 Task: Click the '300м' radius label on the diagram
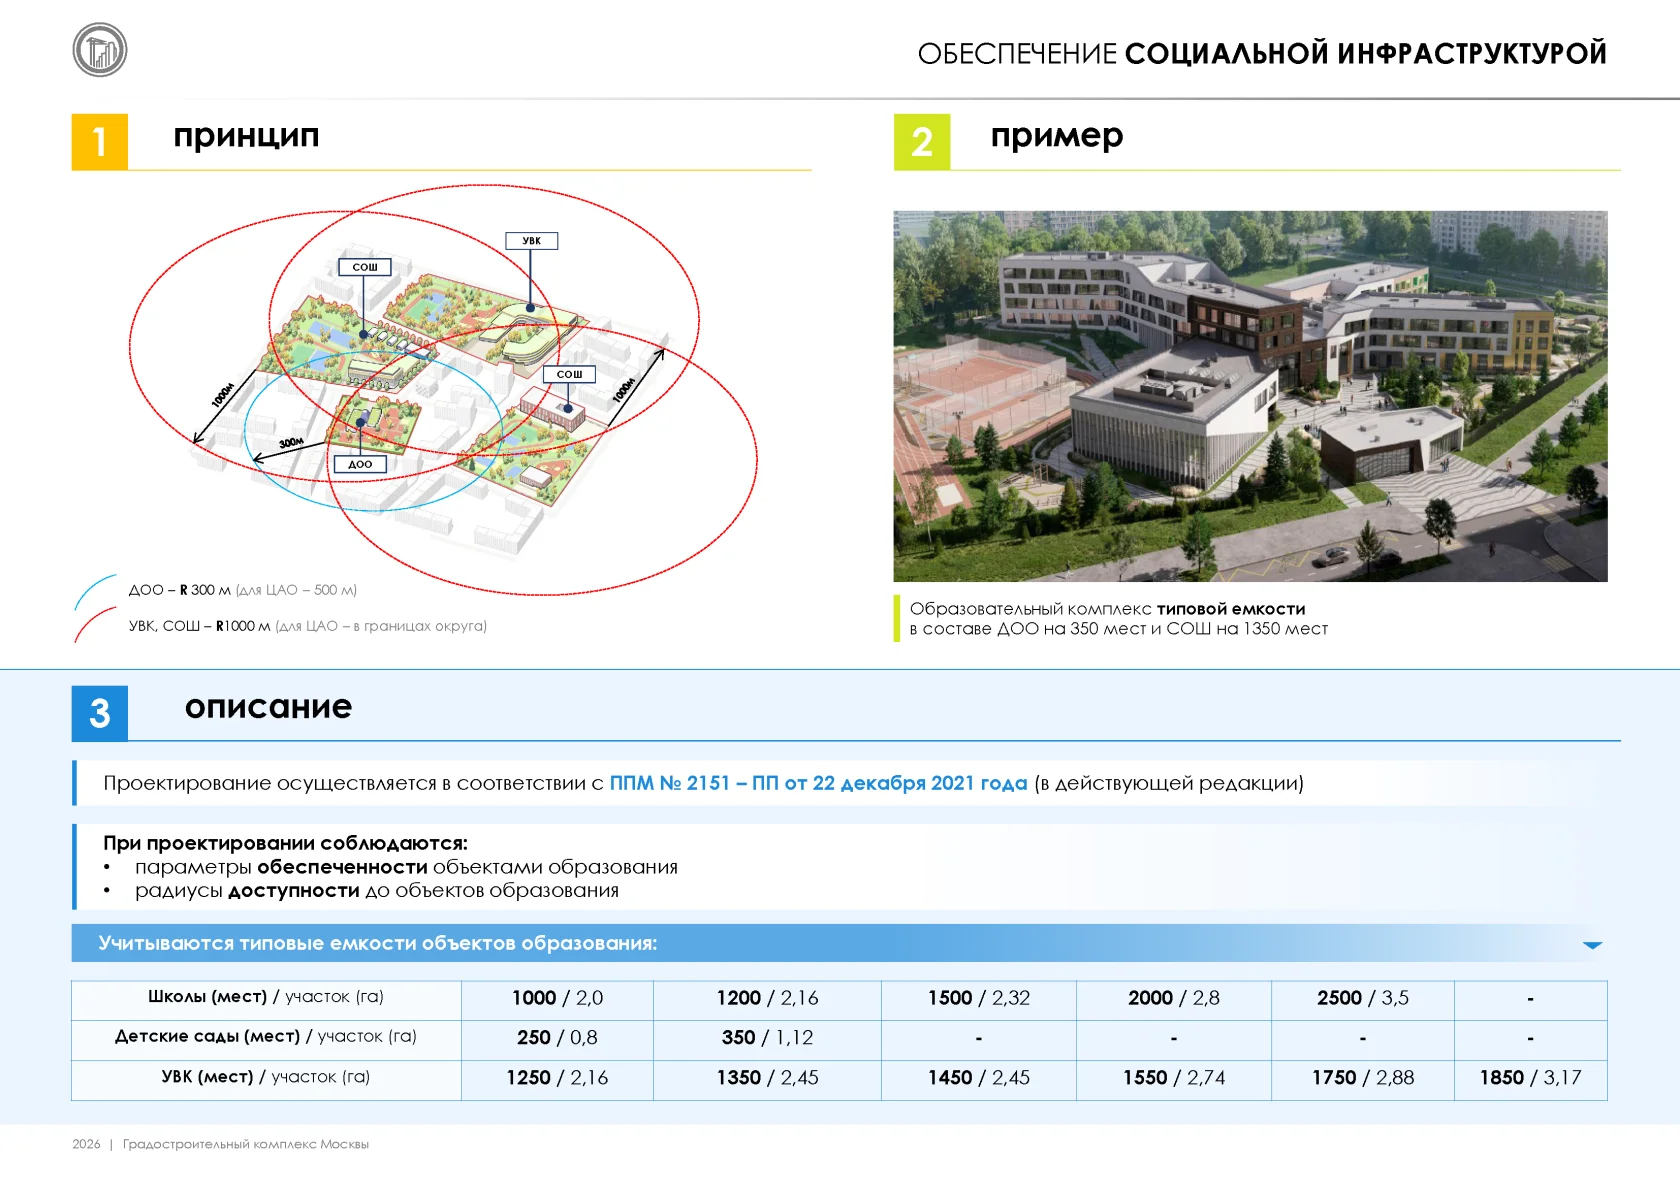coord(291,442)
